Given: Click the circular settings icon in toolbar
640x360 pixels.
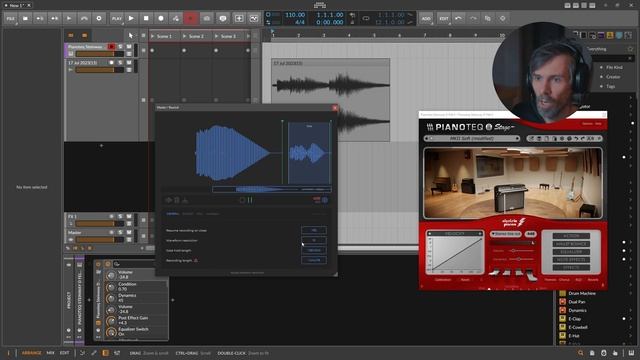Looking at the screenshot, I should click(x=99, y=18).
